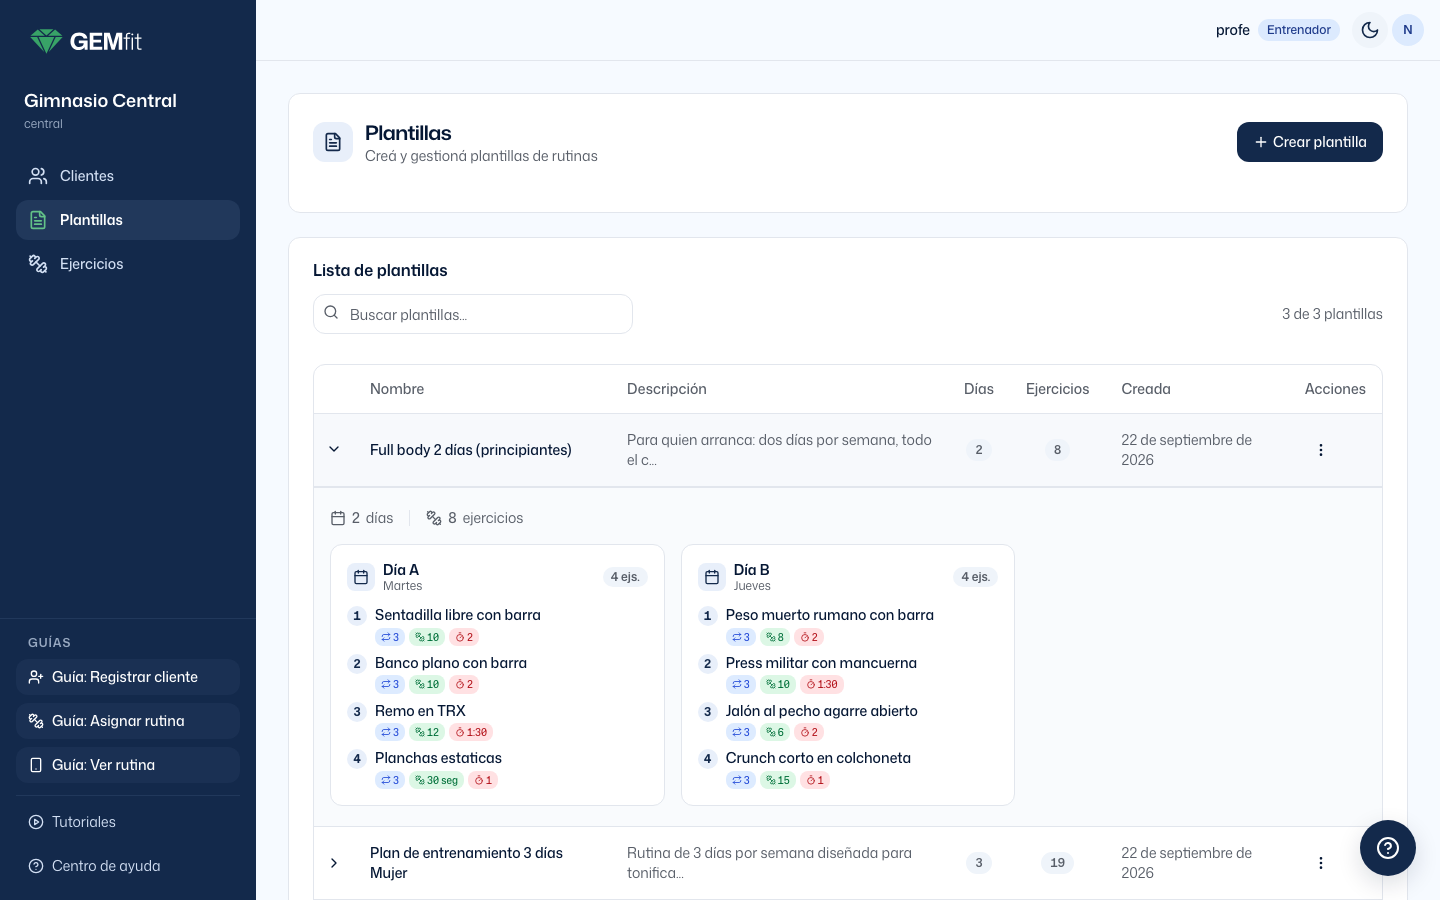The height and width of the screenshot is (900, 1440).
Task: Focus the Buscar plantillas search field
Action: [473, 314]
